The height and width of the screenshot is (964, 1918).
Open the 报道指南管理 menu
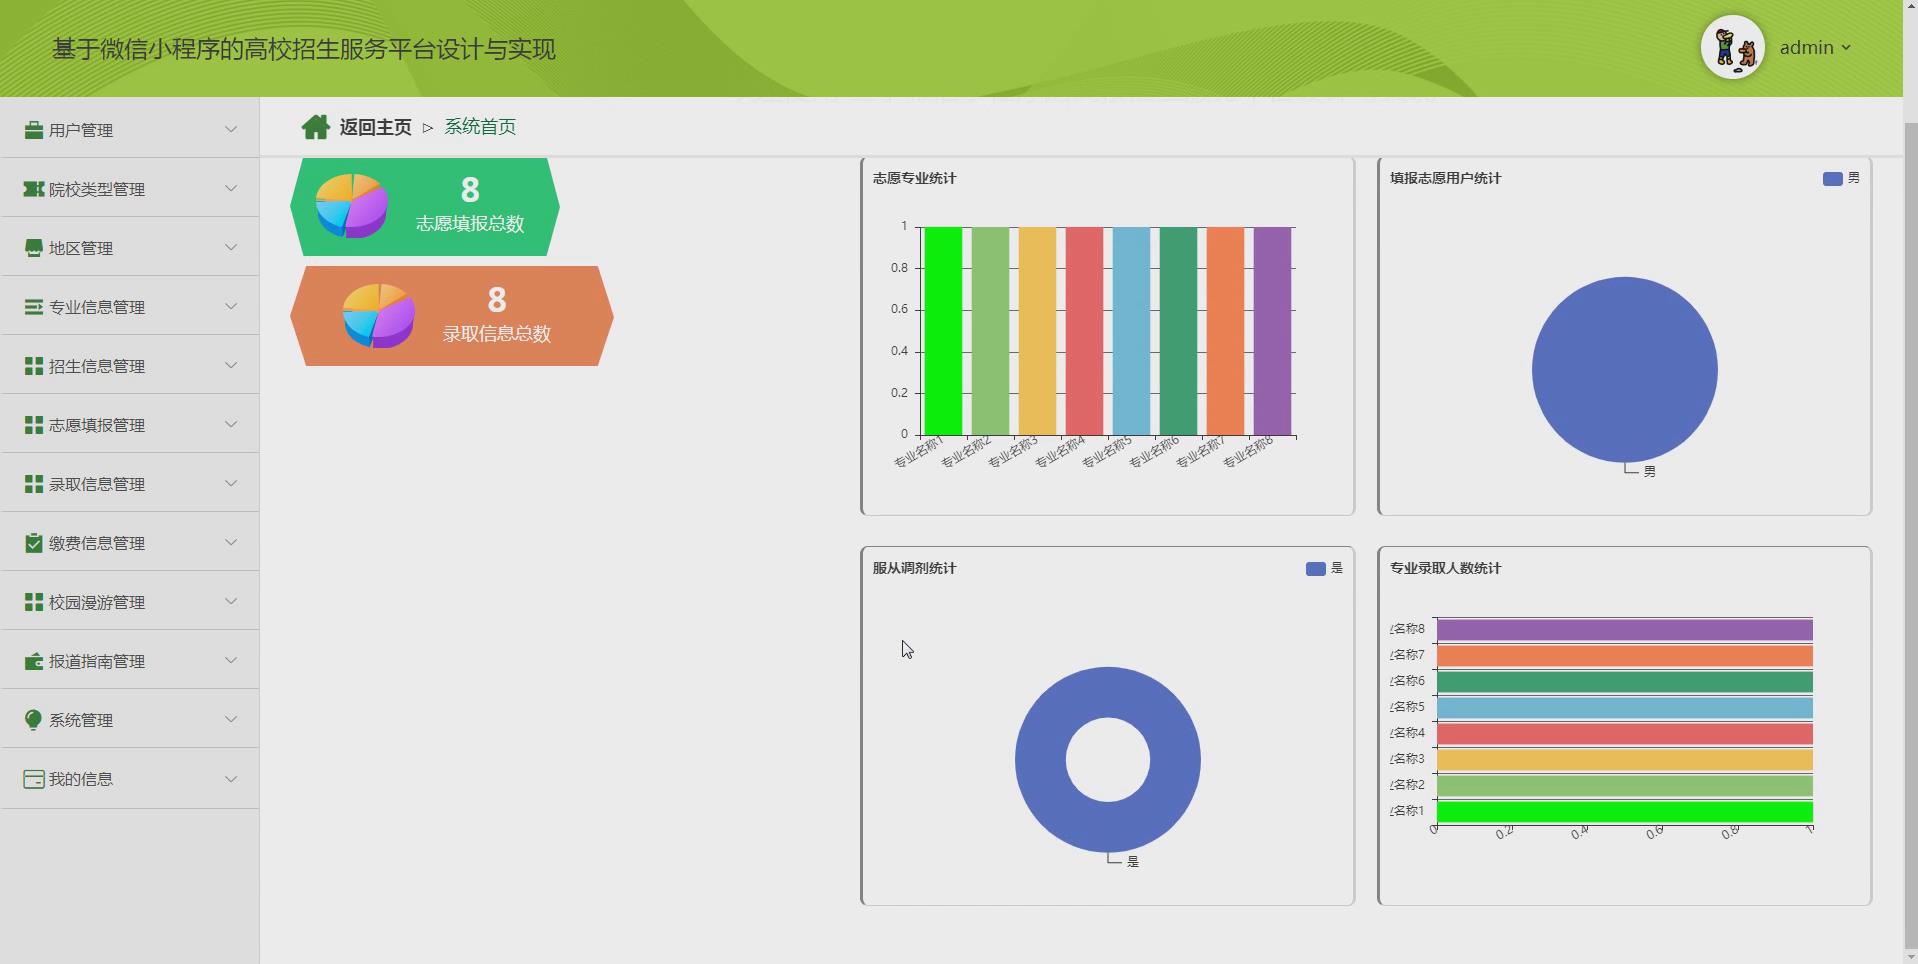(x=130, y=660)
